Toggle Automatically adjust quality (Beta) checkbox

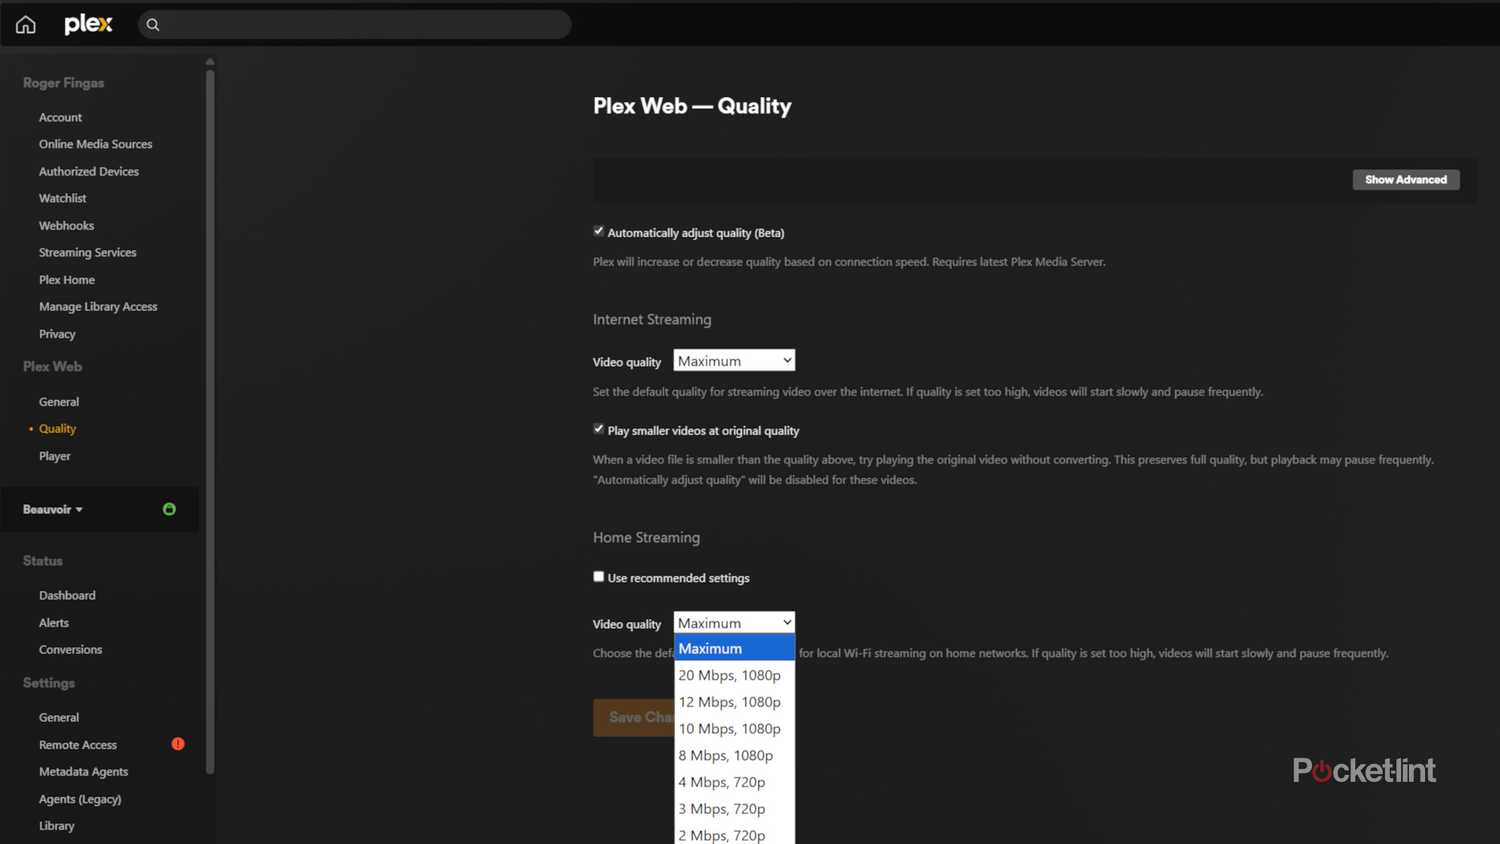tap(598, 231)
